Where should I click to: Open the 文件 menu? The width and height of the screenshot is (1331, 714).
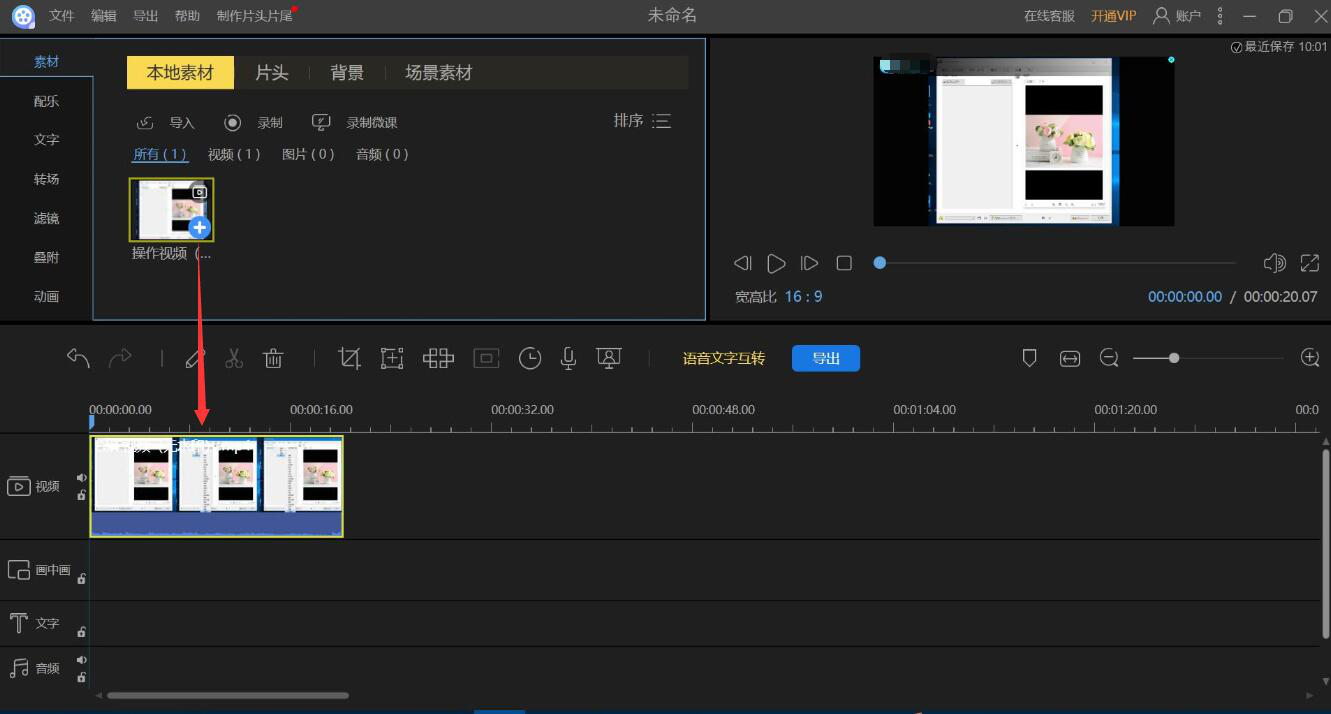pyautogui.click(x=62, y=16)
